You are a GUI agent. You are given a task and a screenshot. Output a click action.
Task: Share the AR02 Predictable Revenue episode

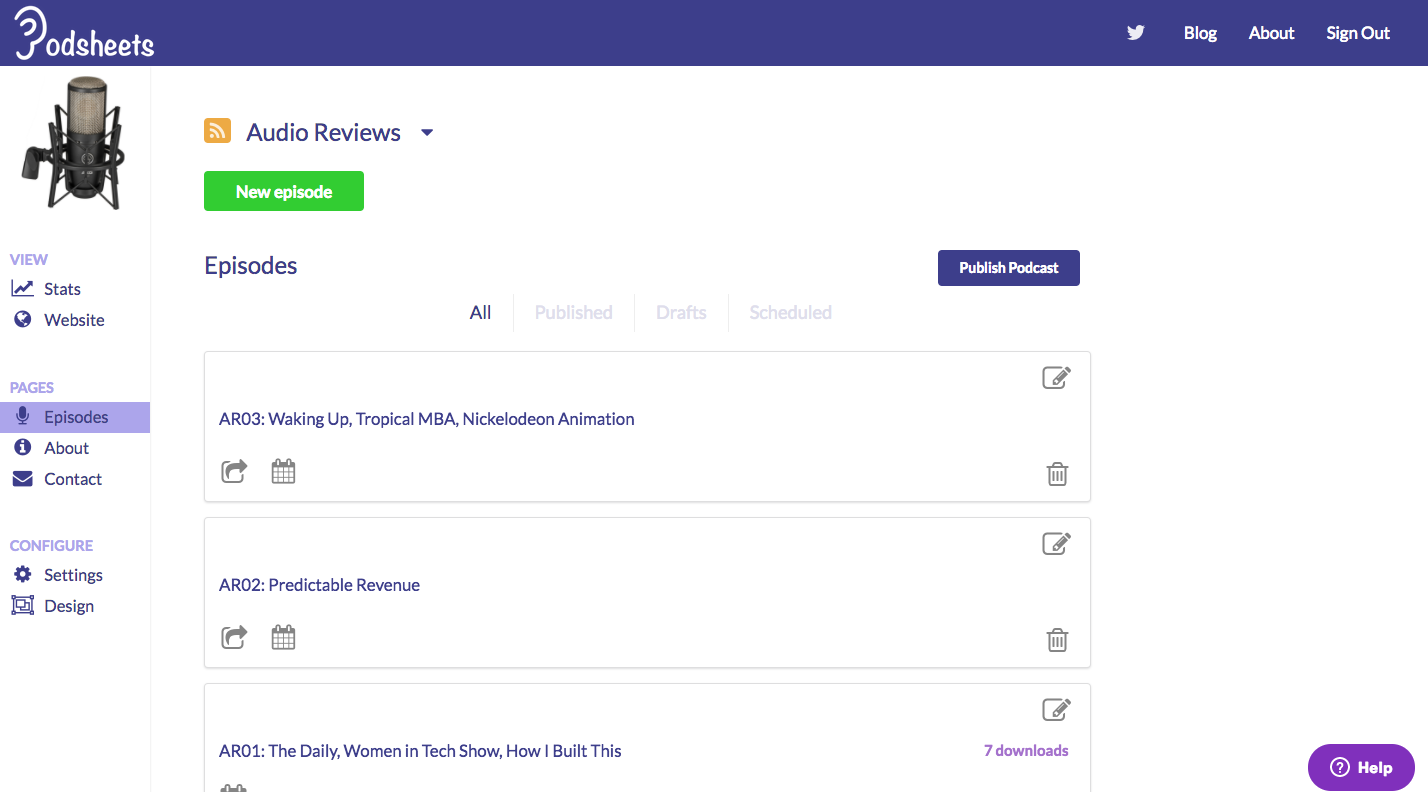234,637
